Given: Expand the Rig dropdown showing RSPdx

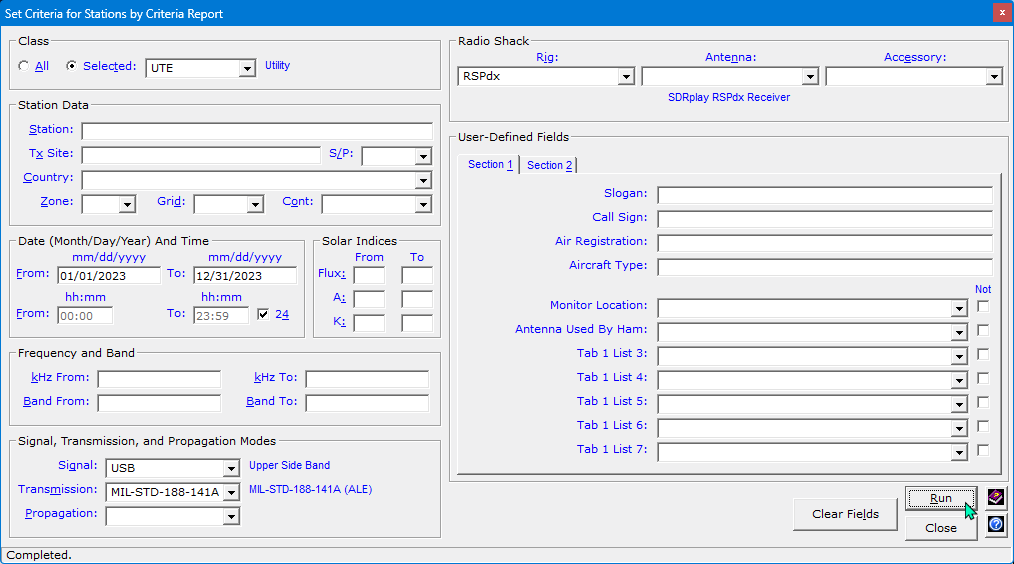Looking at the screenshot, I should coord(625,76).
